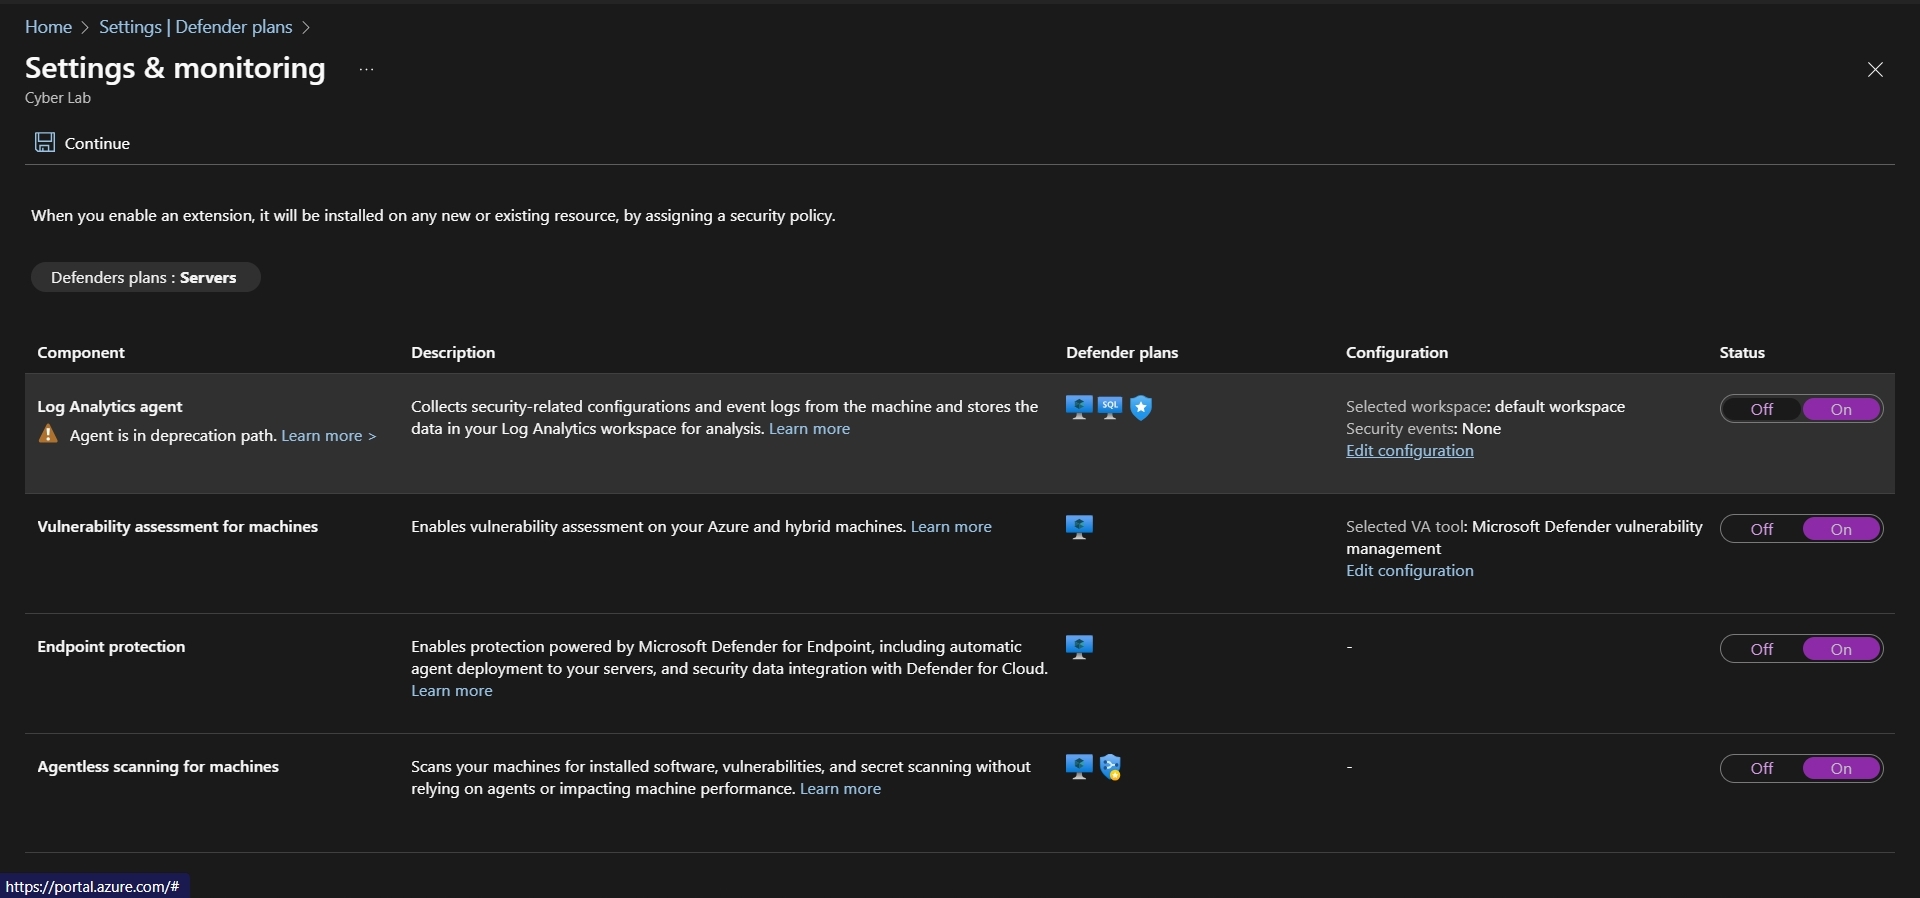Click the shield star icon in Log Analytics row
This screenshot has width=1920, height=898.
[x=1141, y=407]
